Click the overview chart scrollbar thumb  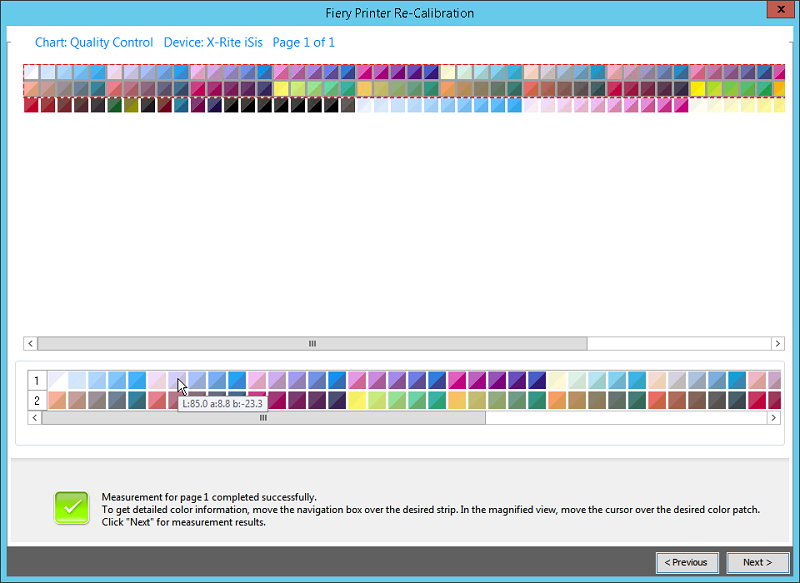pos(312,343)
